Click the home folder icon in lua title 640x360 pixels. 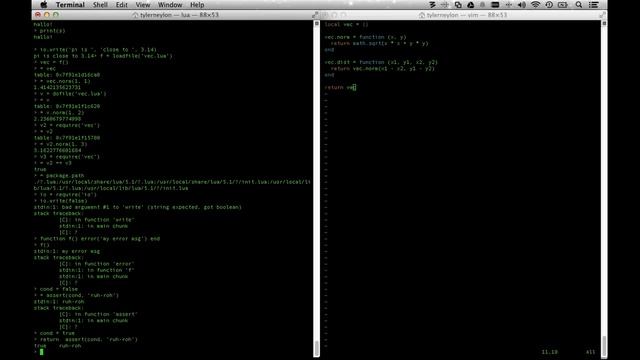pyautogui.click(x=135, y=15)
